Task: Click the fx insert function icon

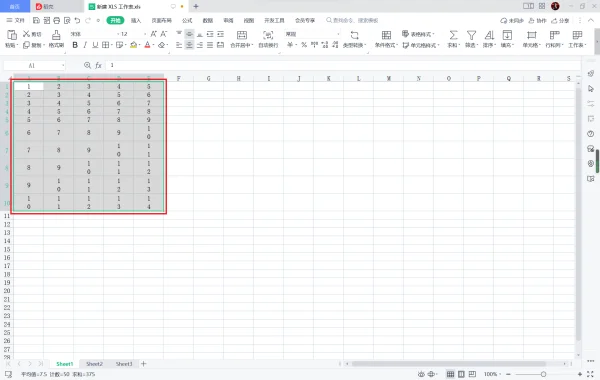Action: pyautogui.click(x=98, y=65)
